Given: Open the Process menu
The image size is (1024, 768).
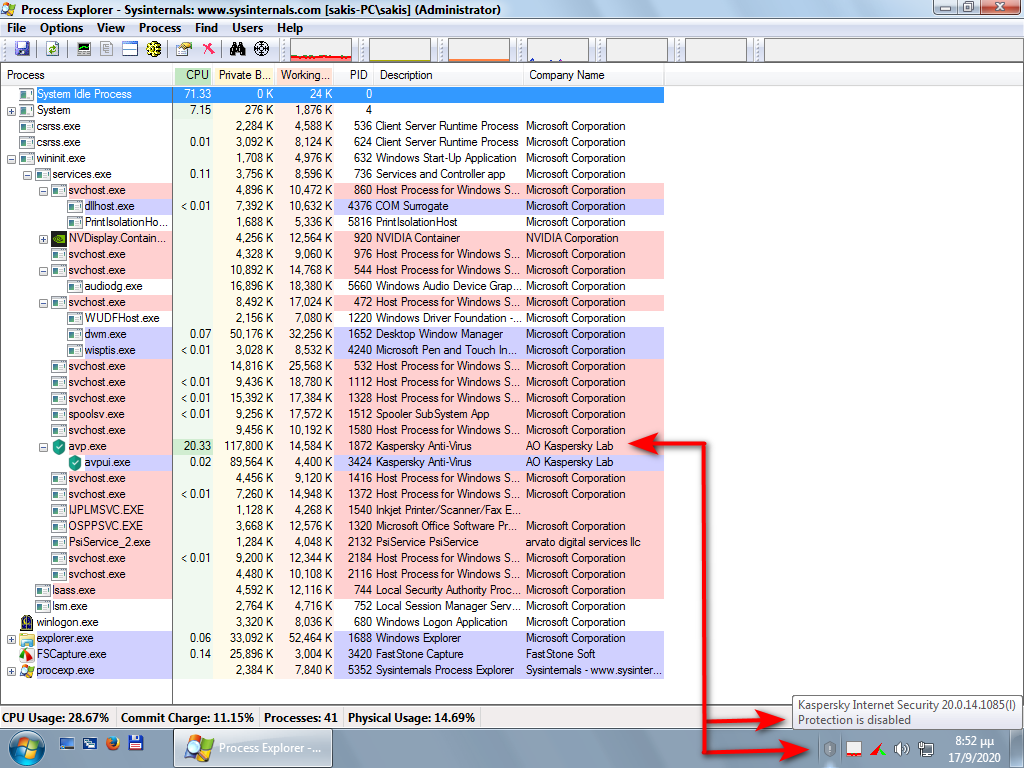Looking at the screenshot, I should [x=160, y=28].
